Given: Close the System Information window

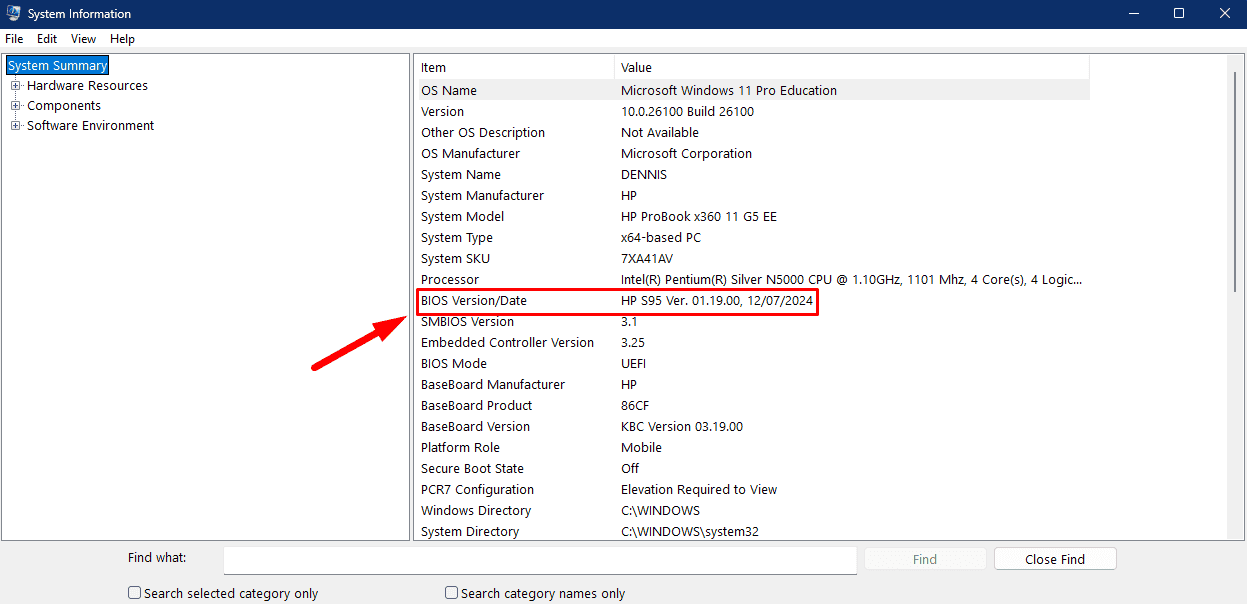Looking at the screenshot, I should [x=1225, y=14].
